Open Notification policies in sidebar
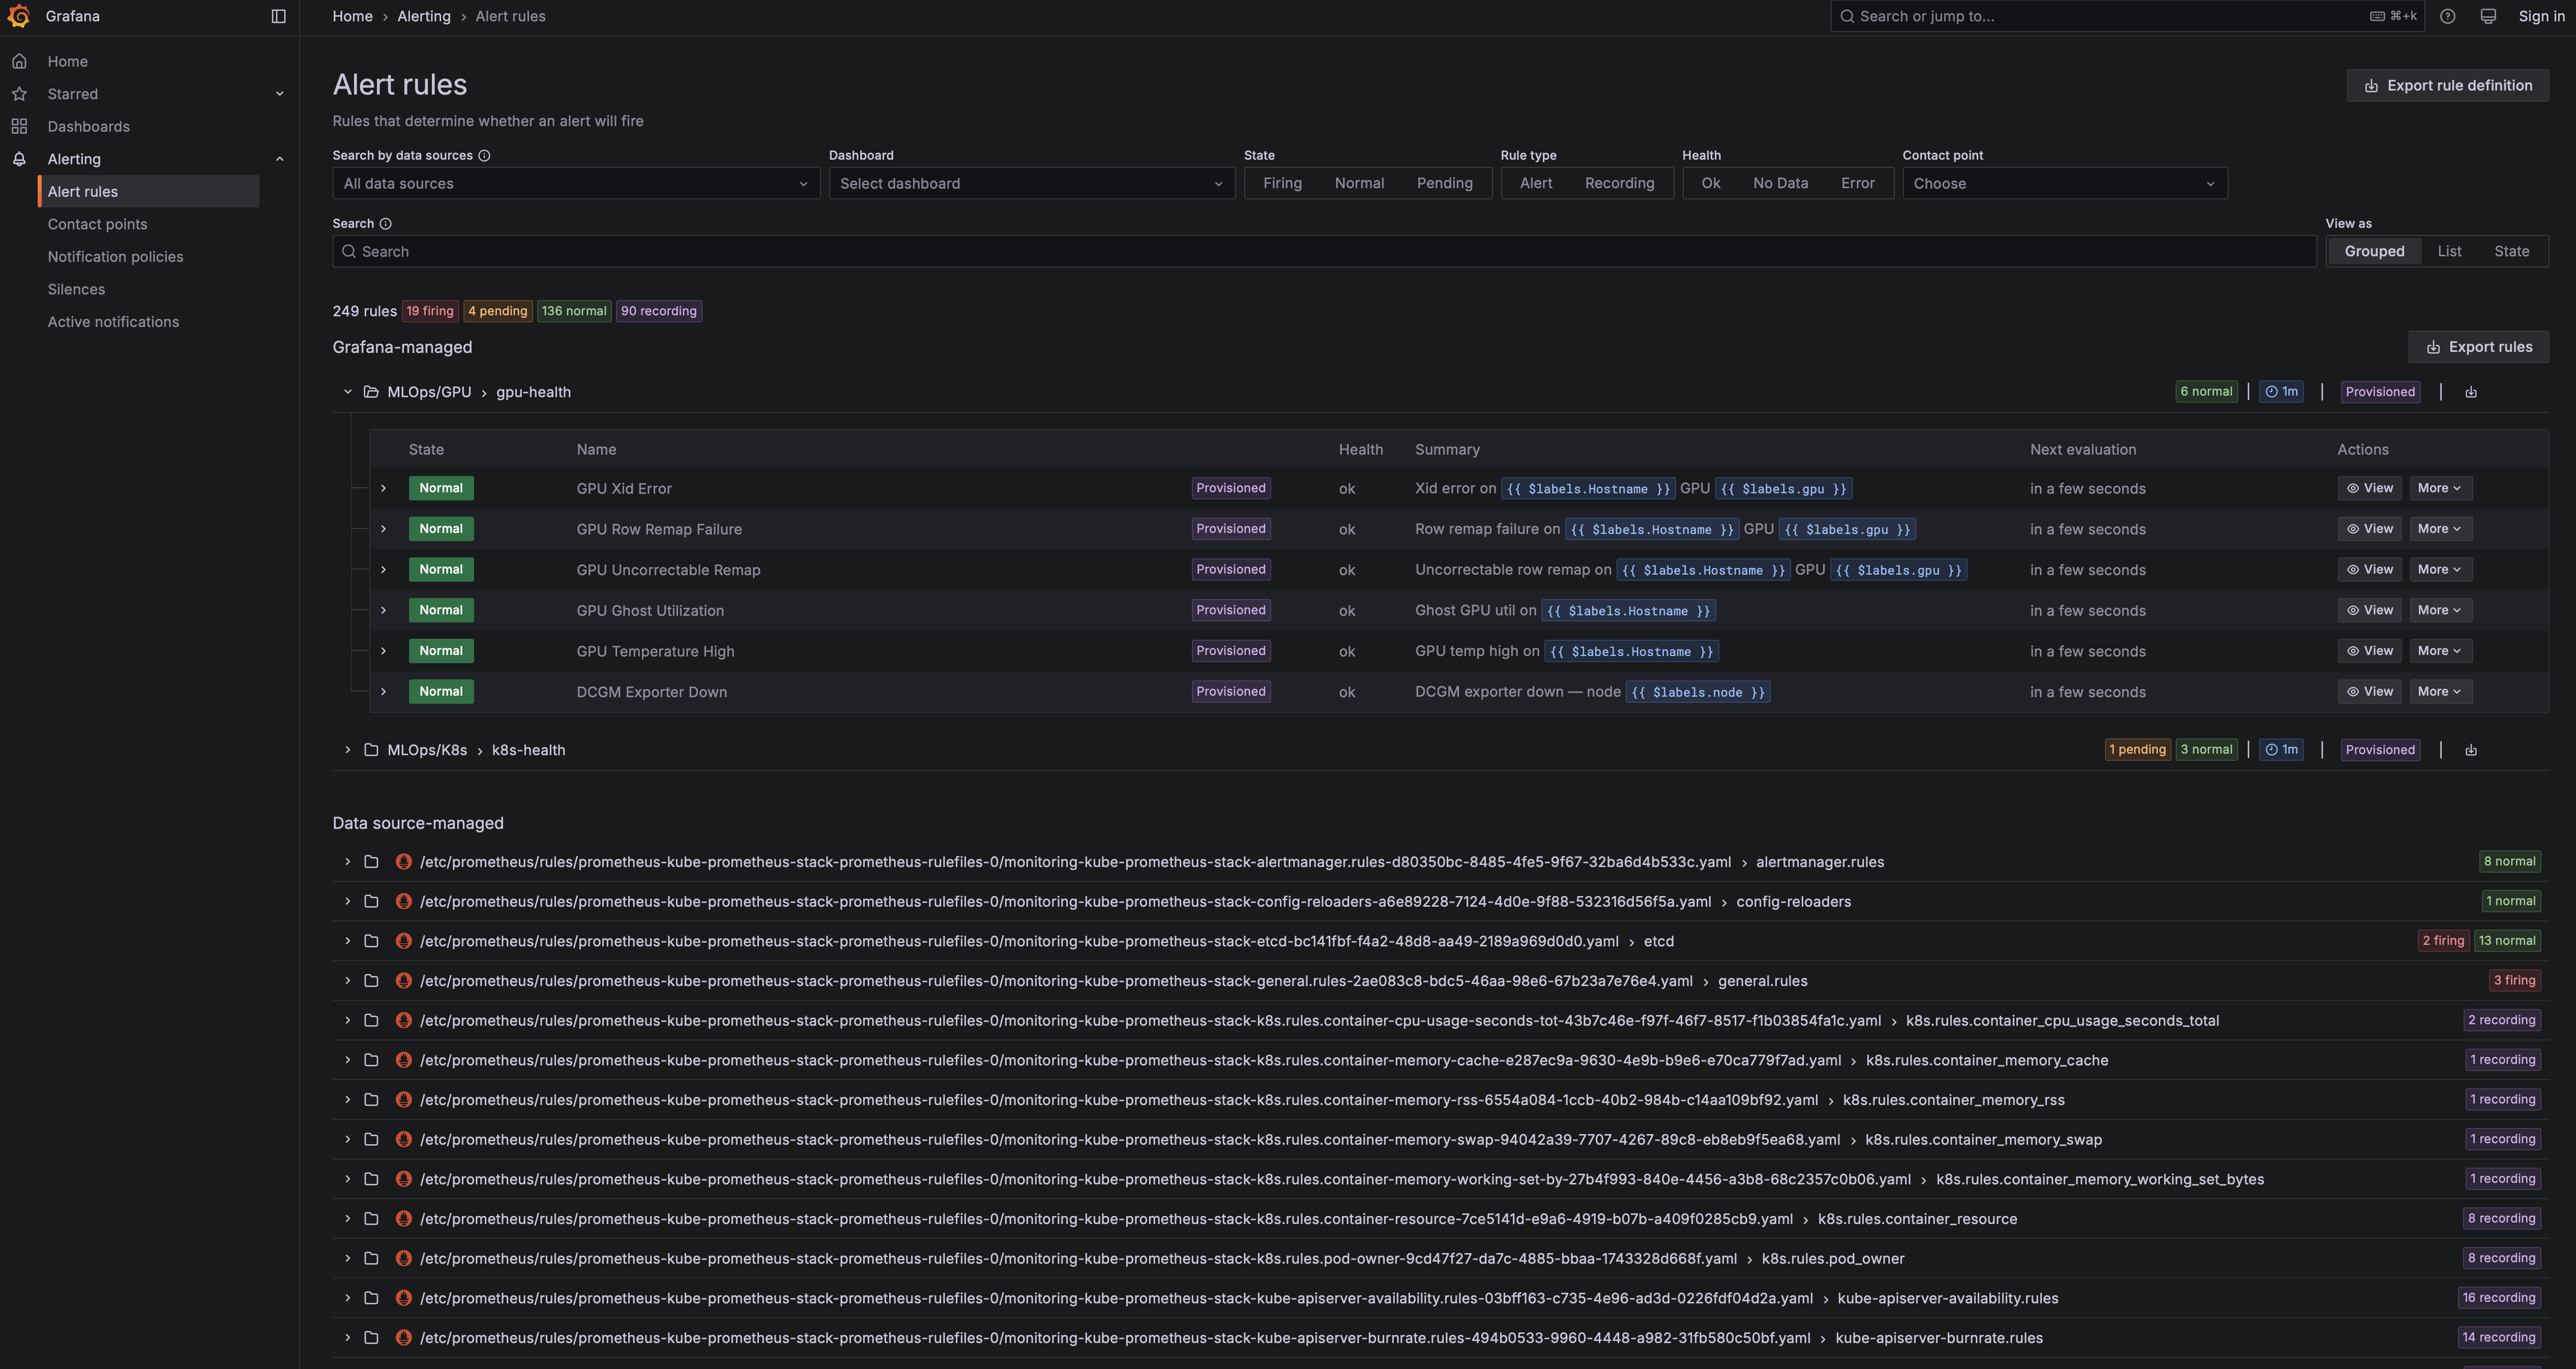The width and height of the screenshot is (2576, 1369). 116,257
